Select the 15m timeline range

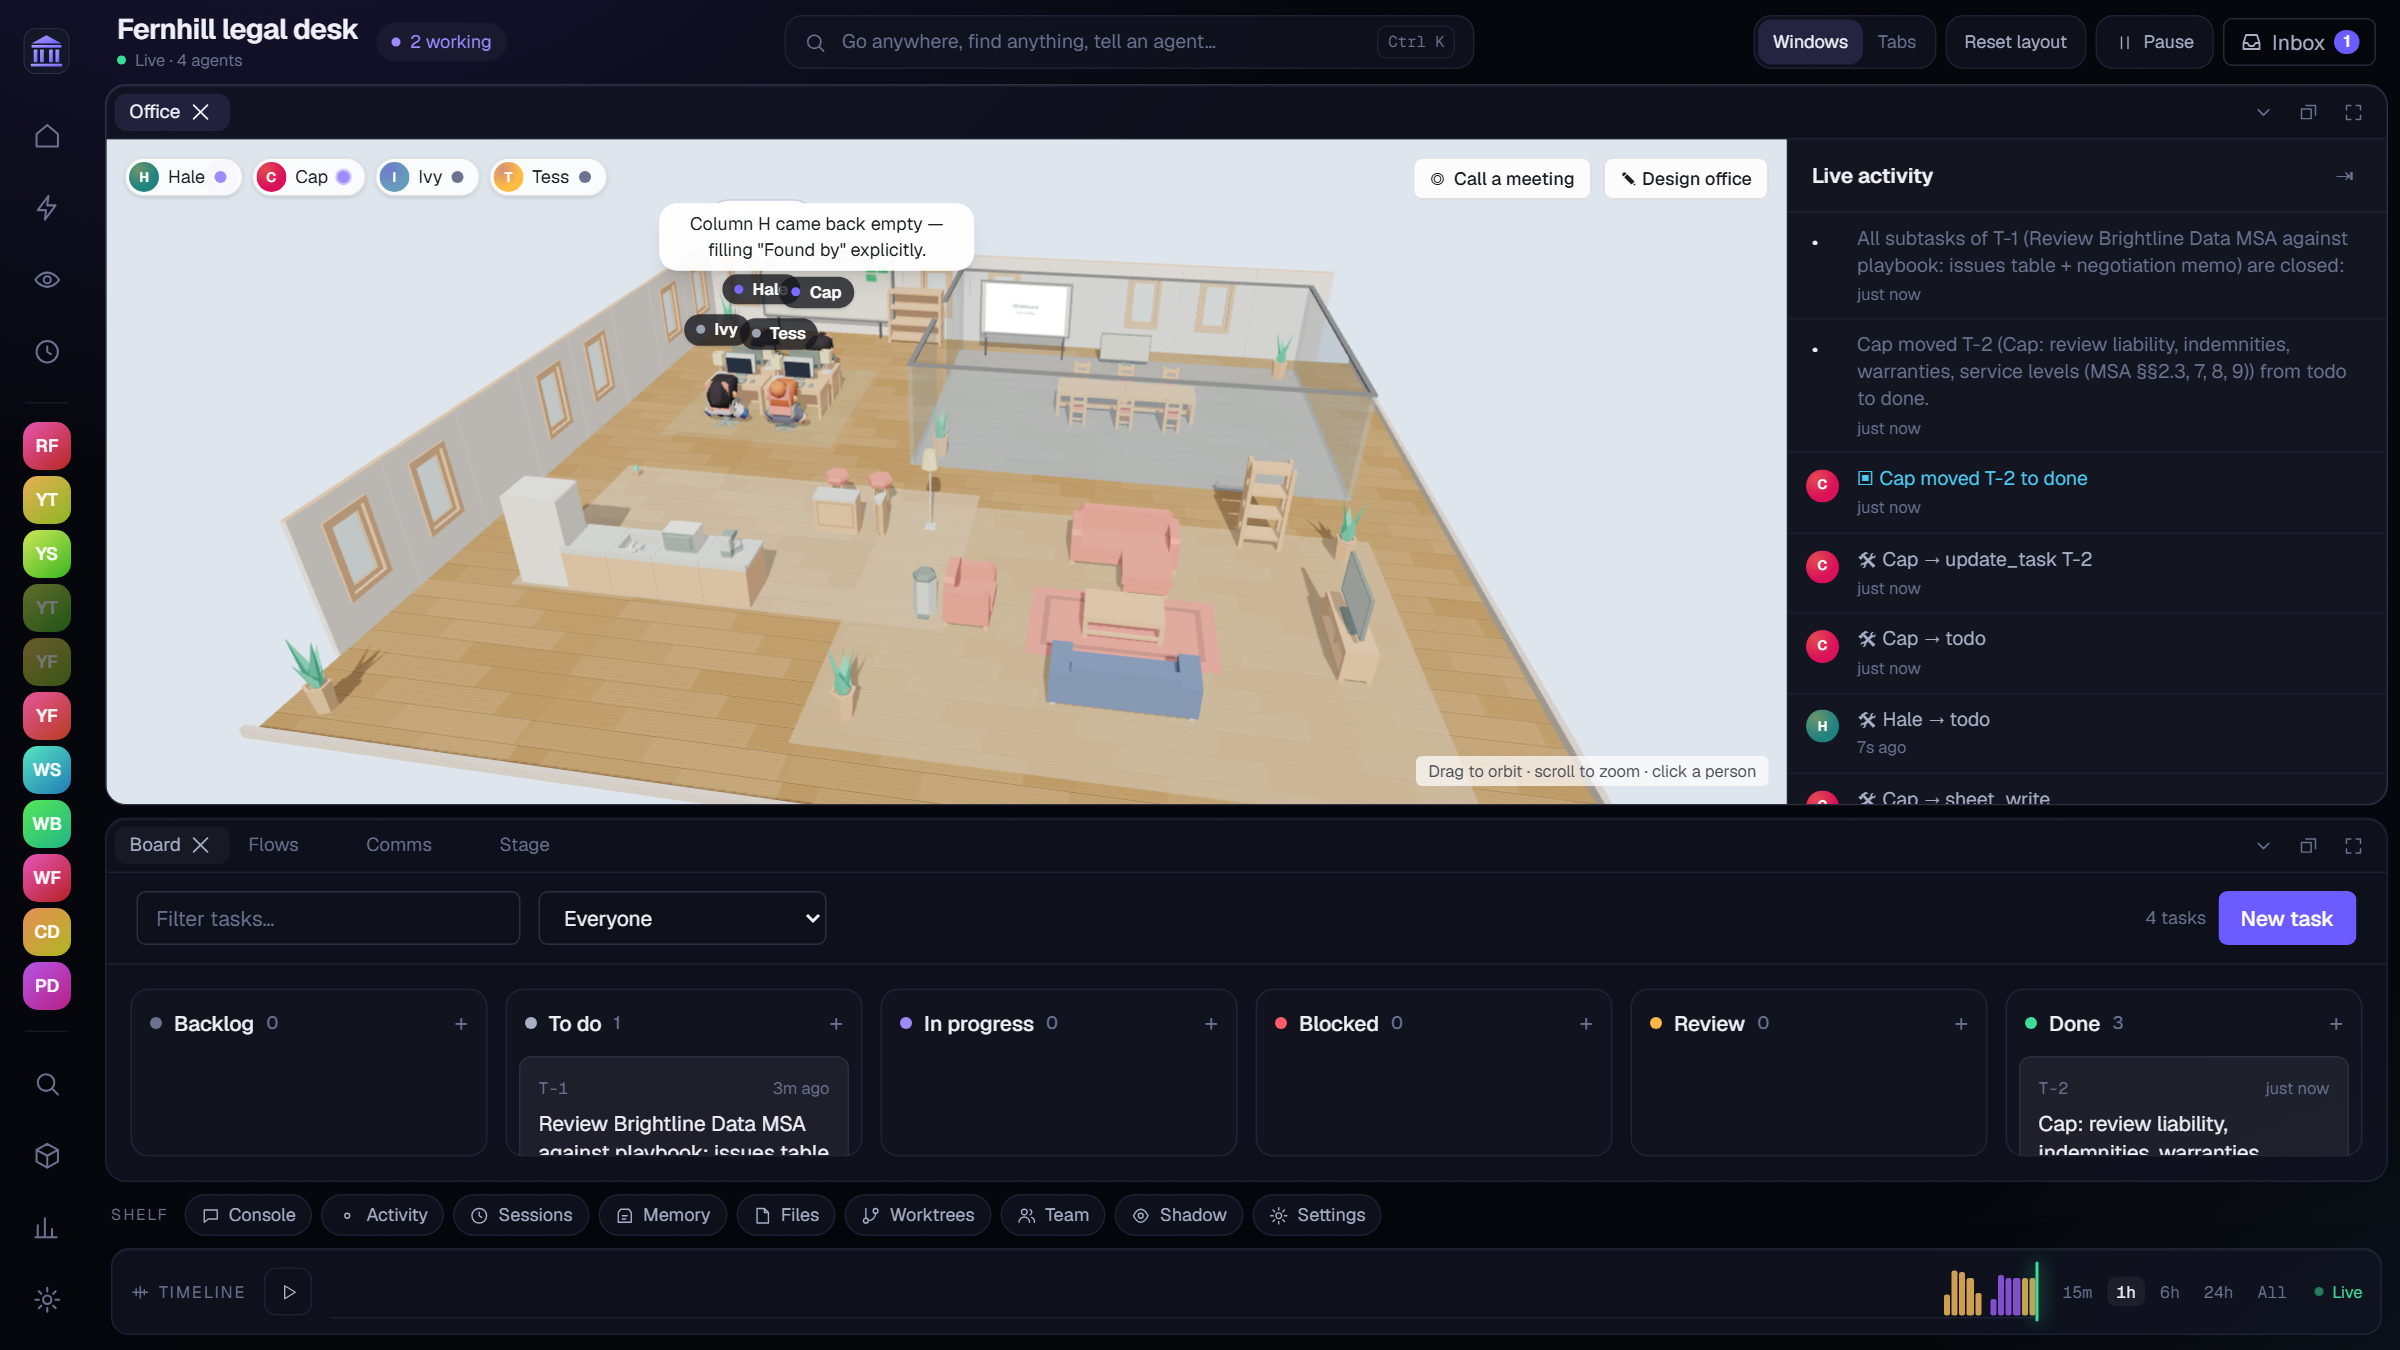click(2077, 1292)
